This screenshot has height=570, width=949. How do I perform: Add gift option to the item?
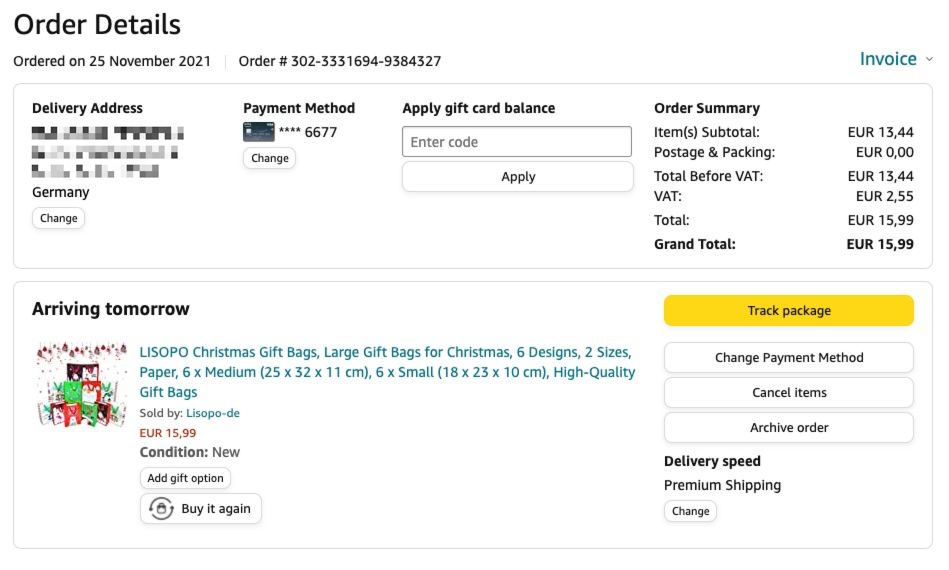pos(185,478)
